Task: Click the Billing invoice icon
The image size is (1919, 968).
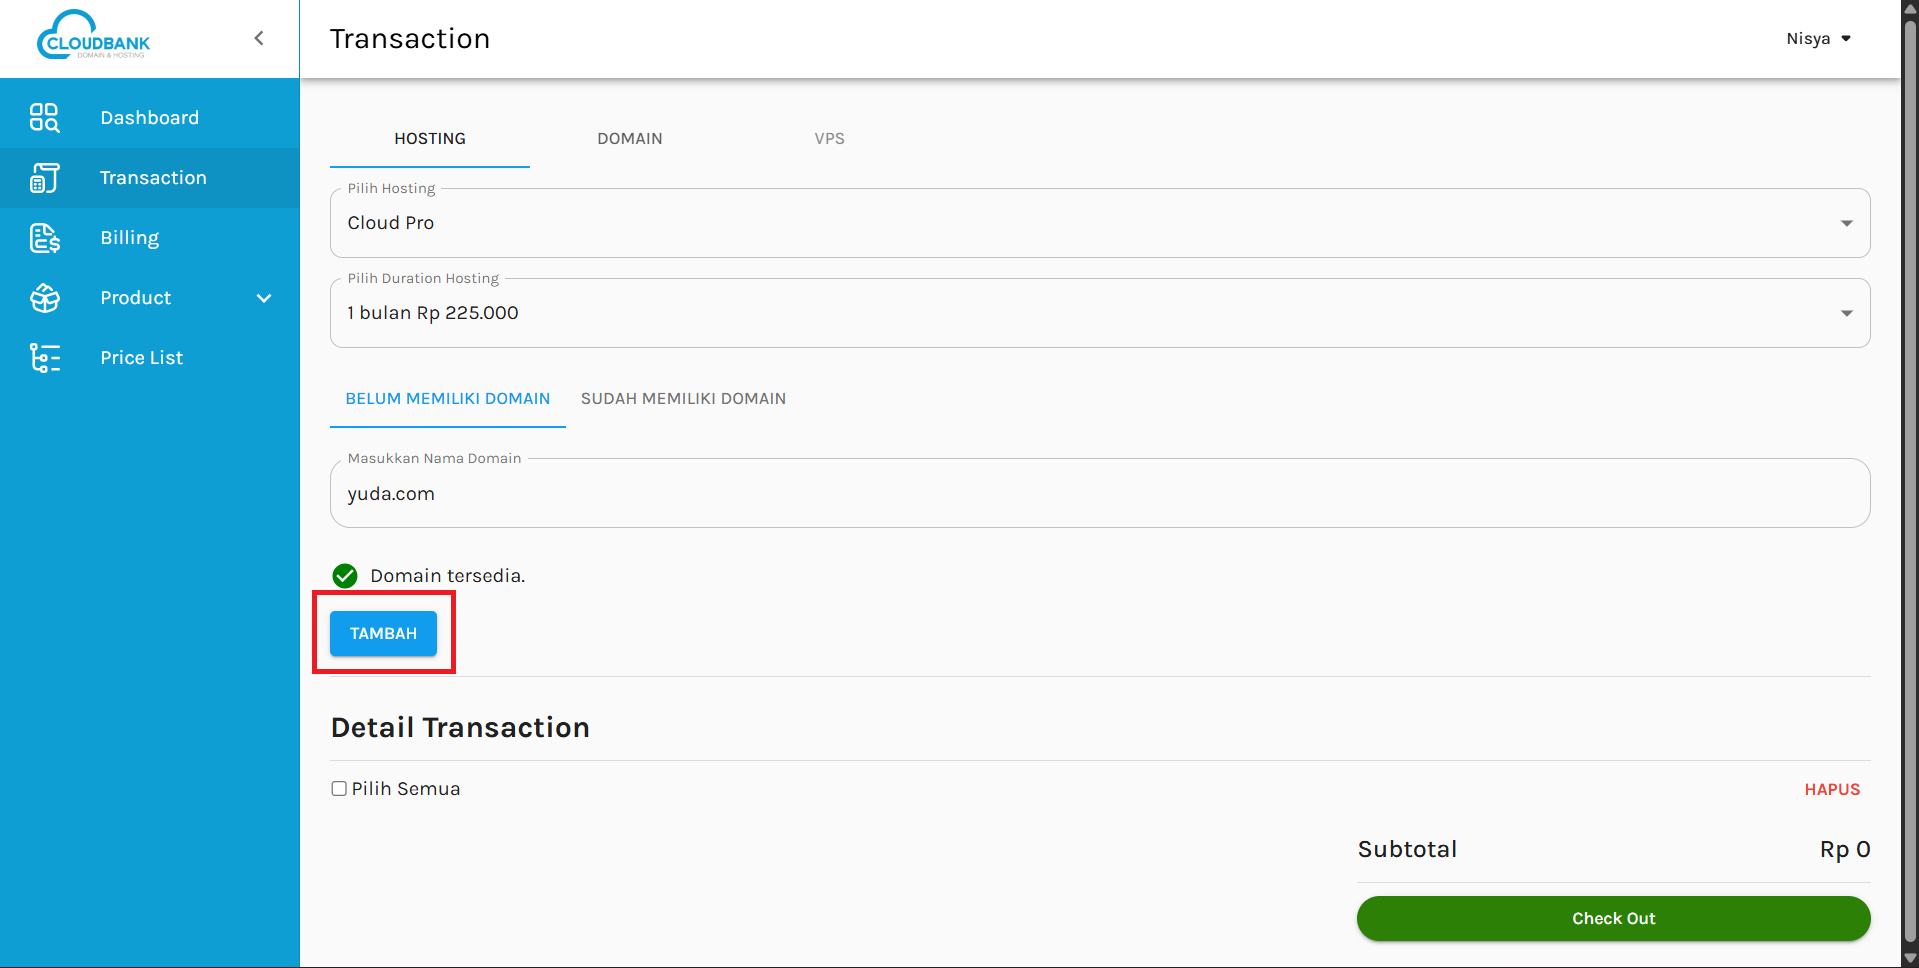Action: [x=44, y=238]
